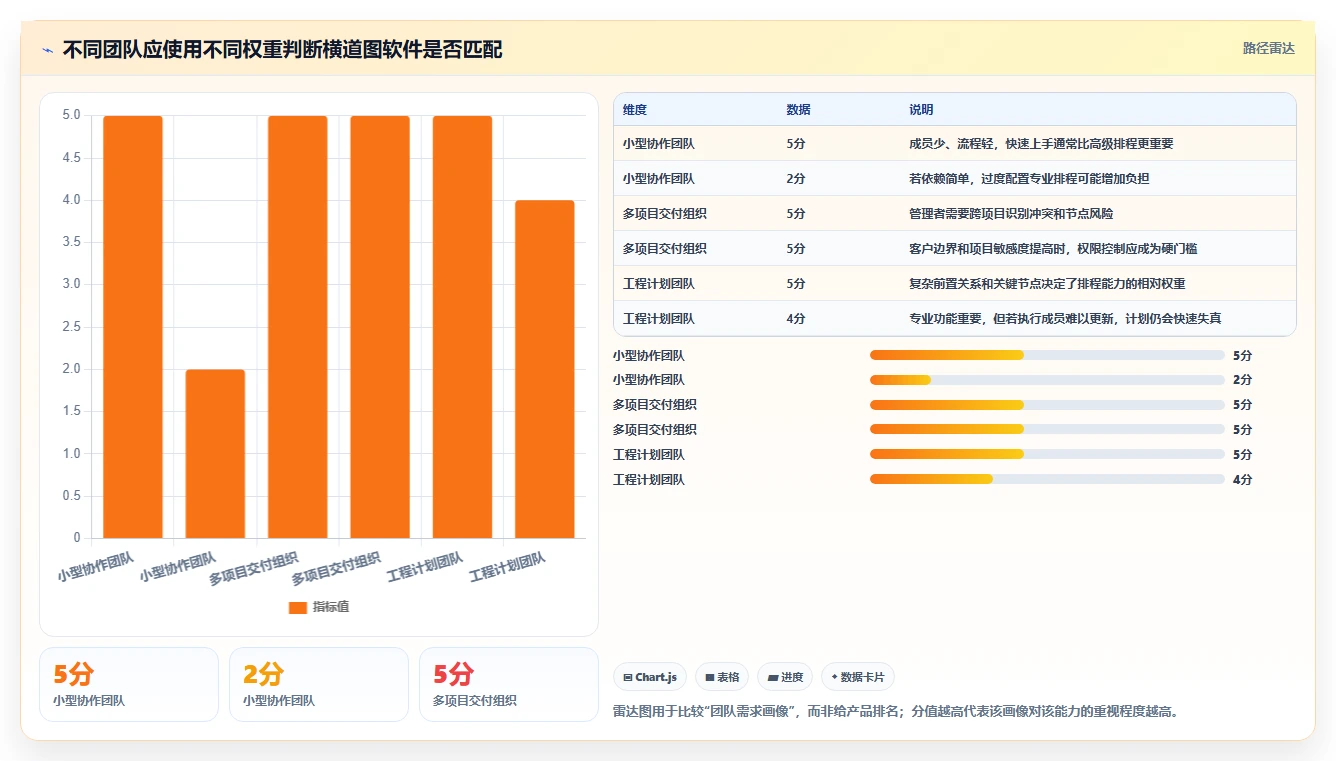Click the 0.5 y-axis label
1336x761 pixels.
click(71, 496)
